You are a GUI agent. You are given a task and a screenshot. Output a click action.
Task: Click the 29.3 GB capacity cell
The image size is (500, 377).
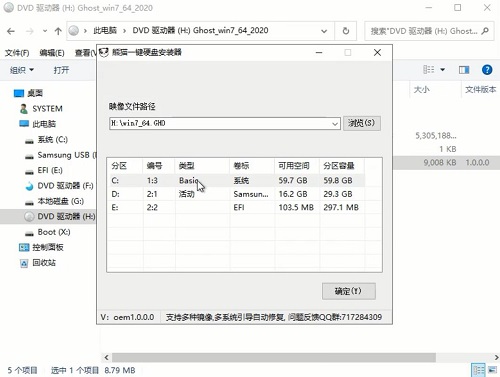338,194
